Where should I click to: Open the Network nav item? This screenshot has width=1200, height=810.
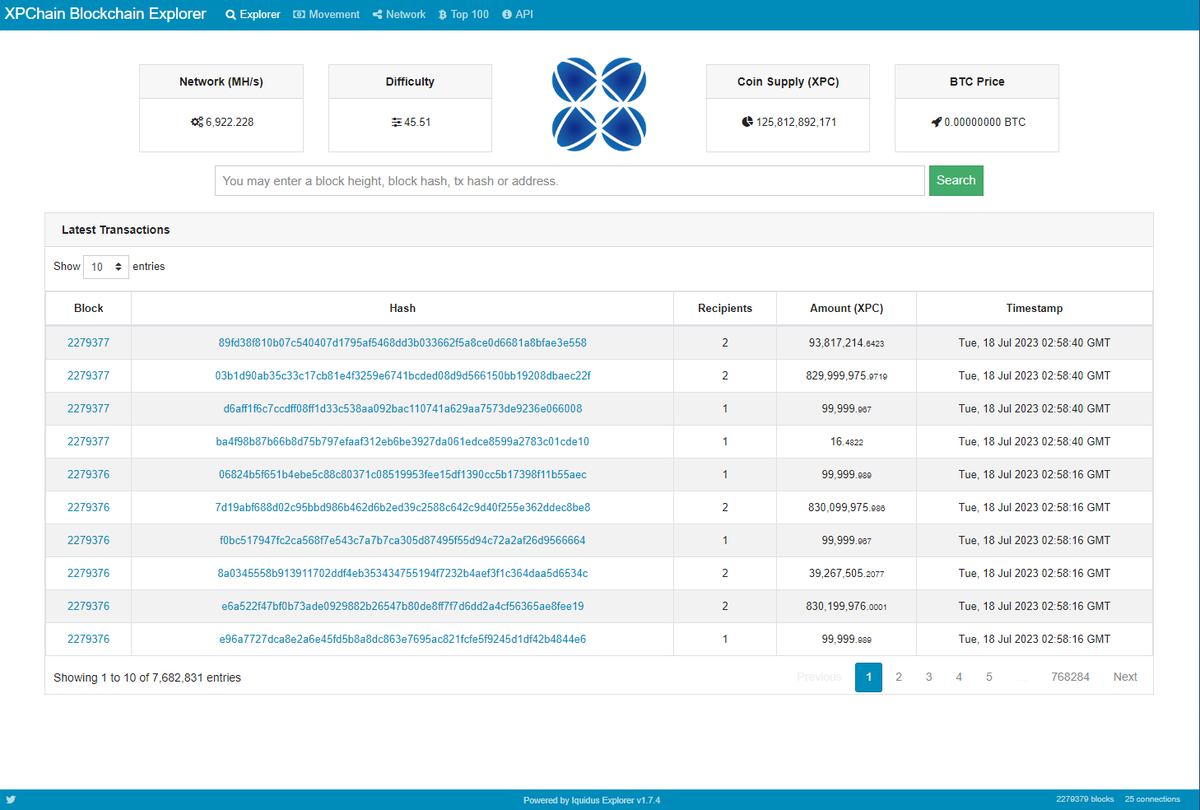pyautogui.click(x=398, y=15)
